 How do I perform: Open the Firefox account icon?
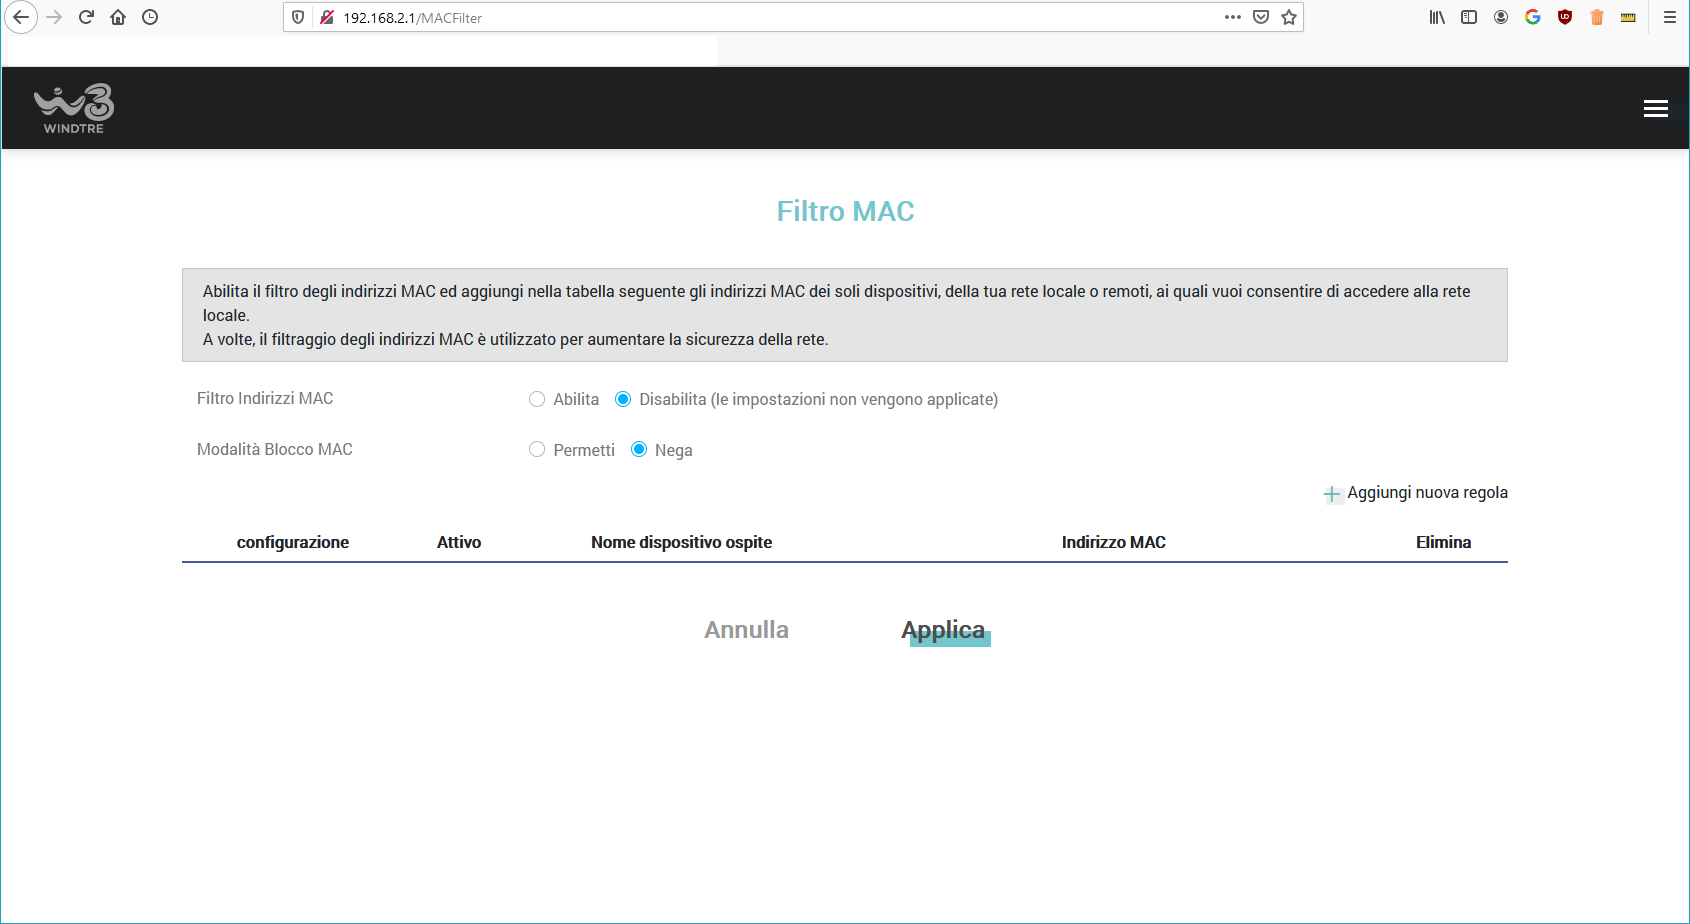coord(1501,17)
